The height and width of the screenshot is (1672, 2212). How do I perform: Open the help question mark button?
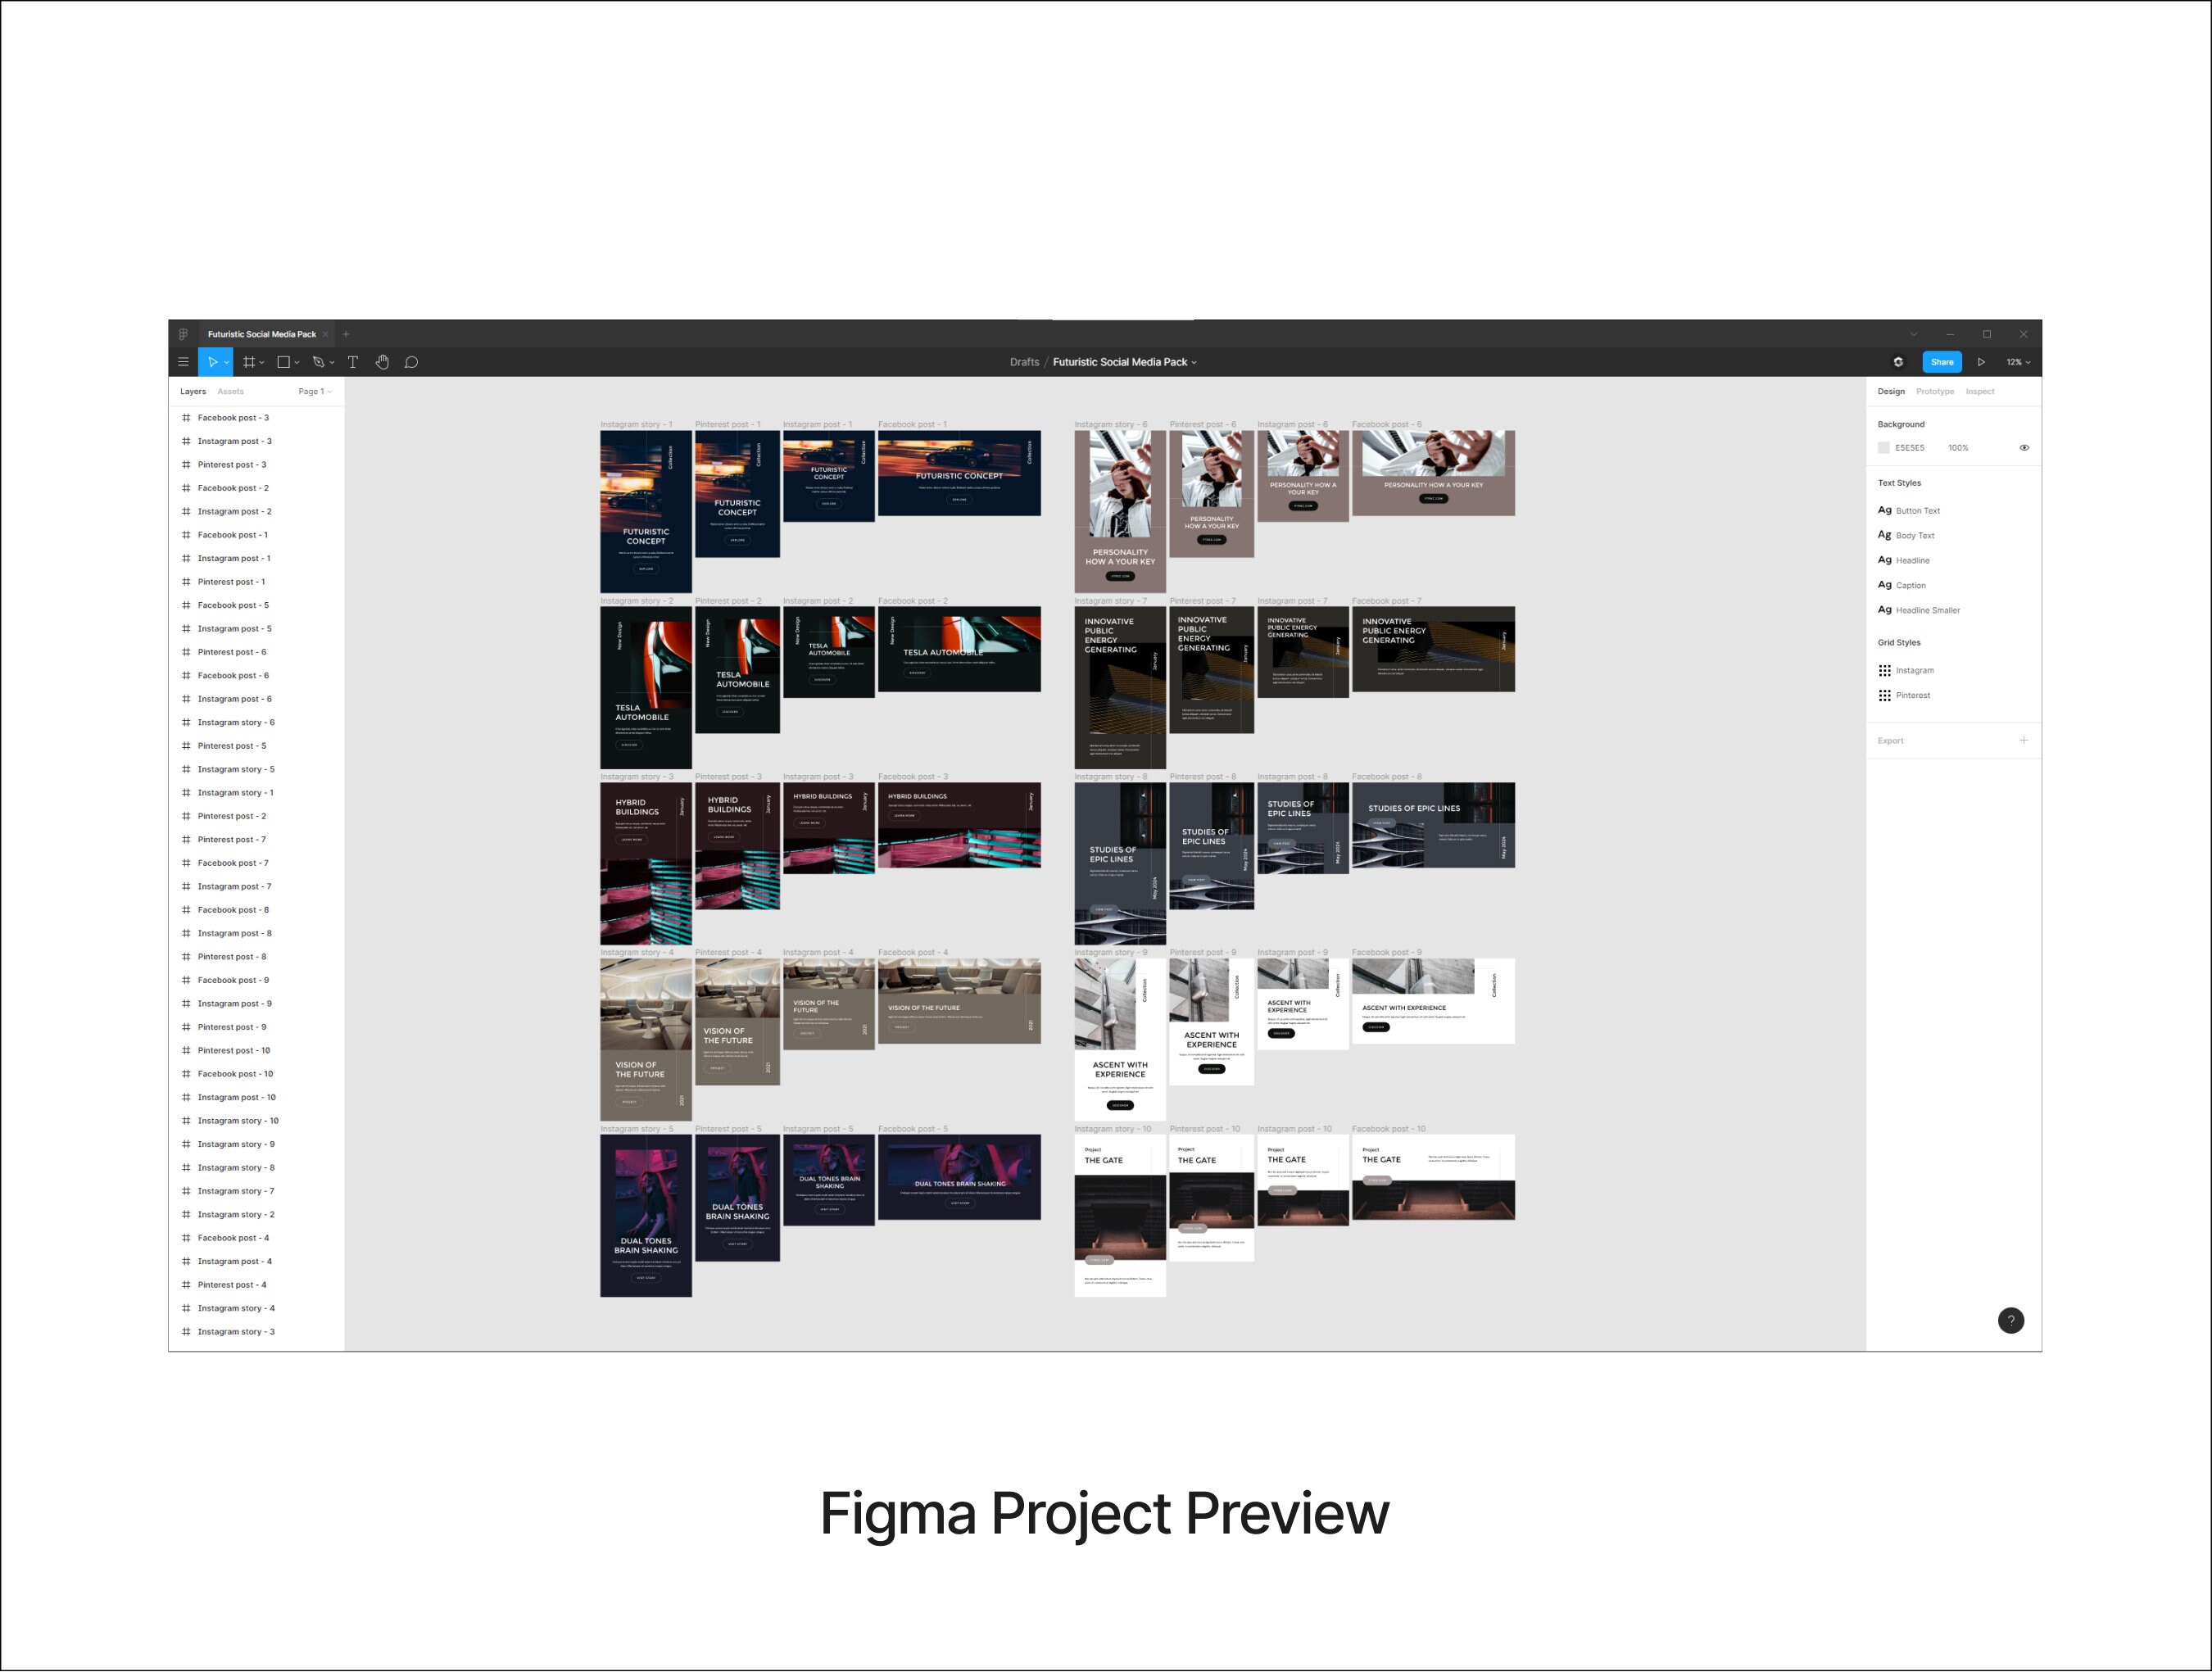coord(2011,1320)
